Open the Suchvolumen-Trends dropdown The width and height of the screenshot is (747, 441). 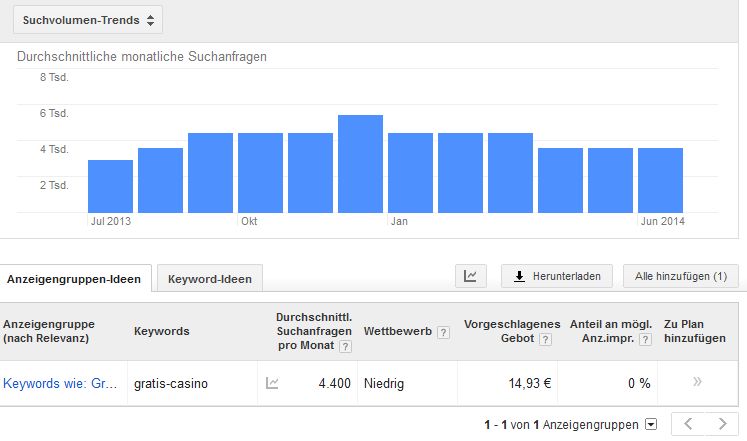click(x=88, y=20)
